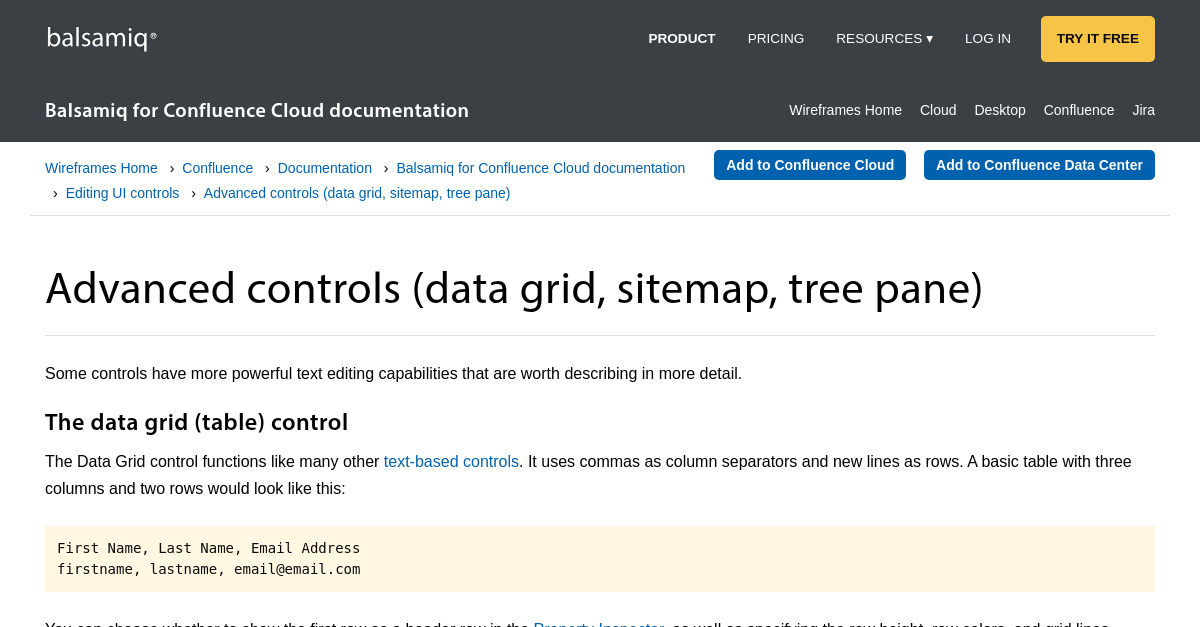Open the Jira docs link in subheader
This screenshot has width=1200, height=627.
tap(1143, 110)
